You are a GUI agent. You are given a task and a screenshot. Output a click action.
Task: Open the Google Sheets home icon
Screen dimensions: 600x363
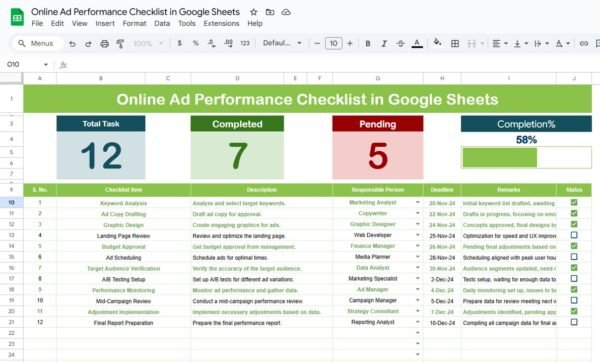pos(17,17)
